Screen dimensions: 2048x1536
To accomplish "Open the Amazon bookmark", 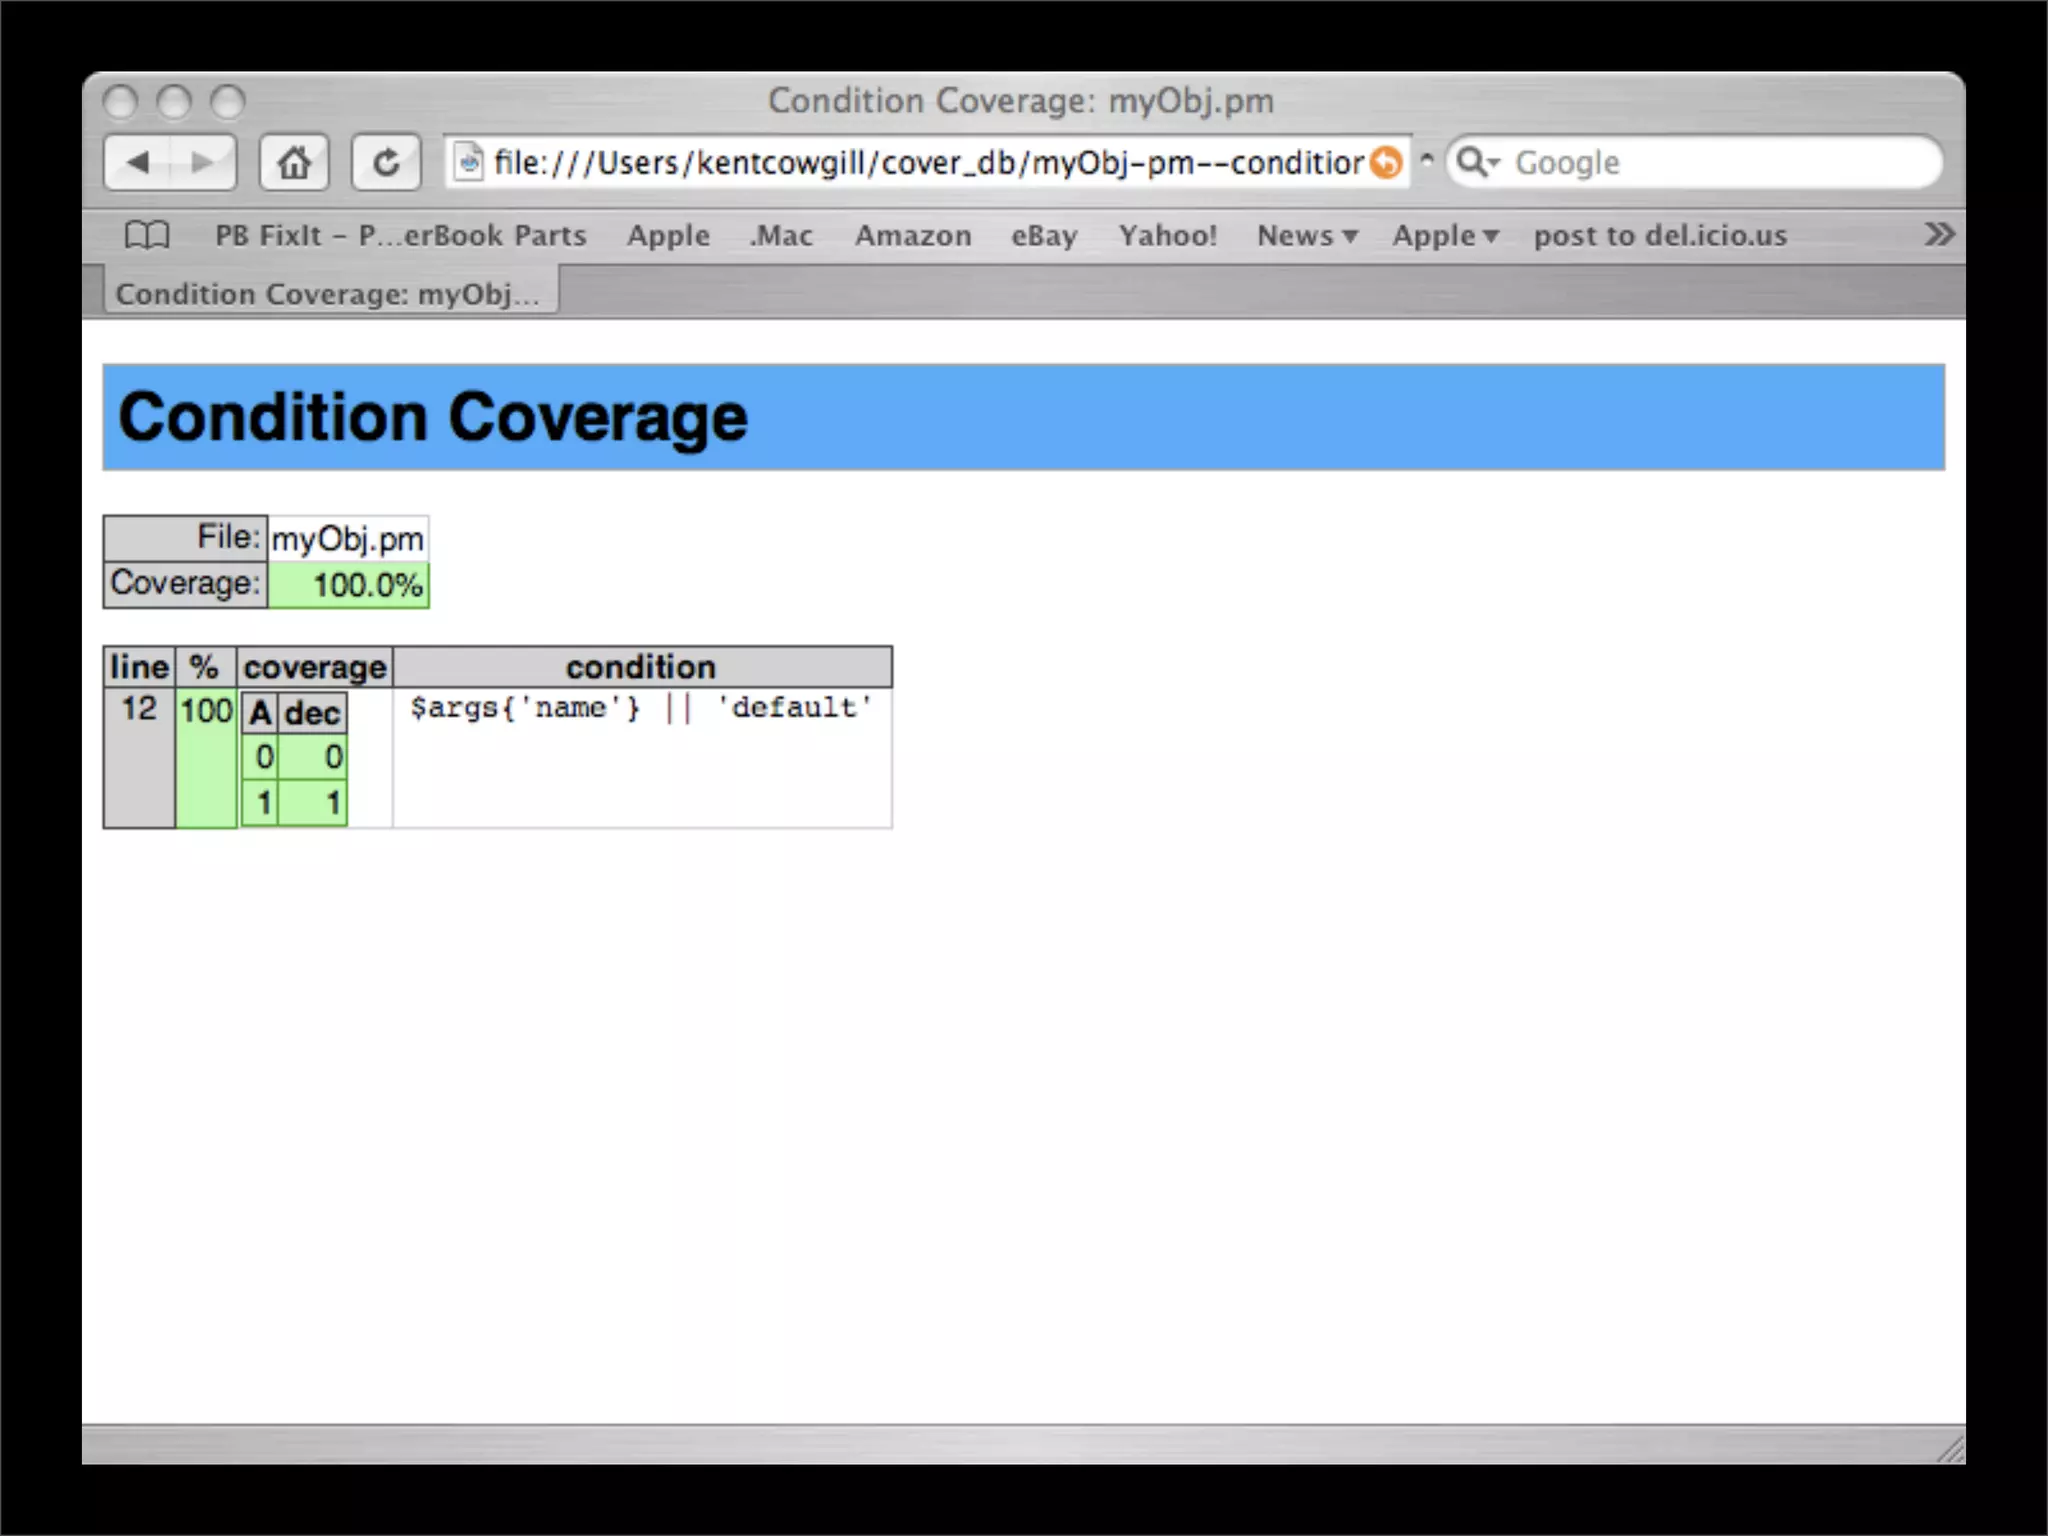I will (912, 236).
